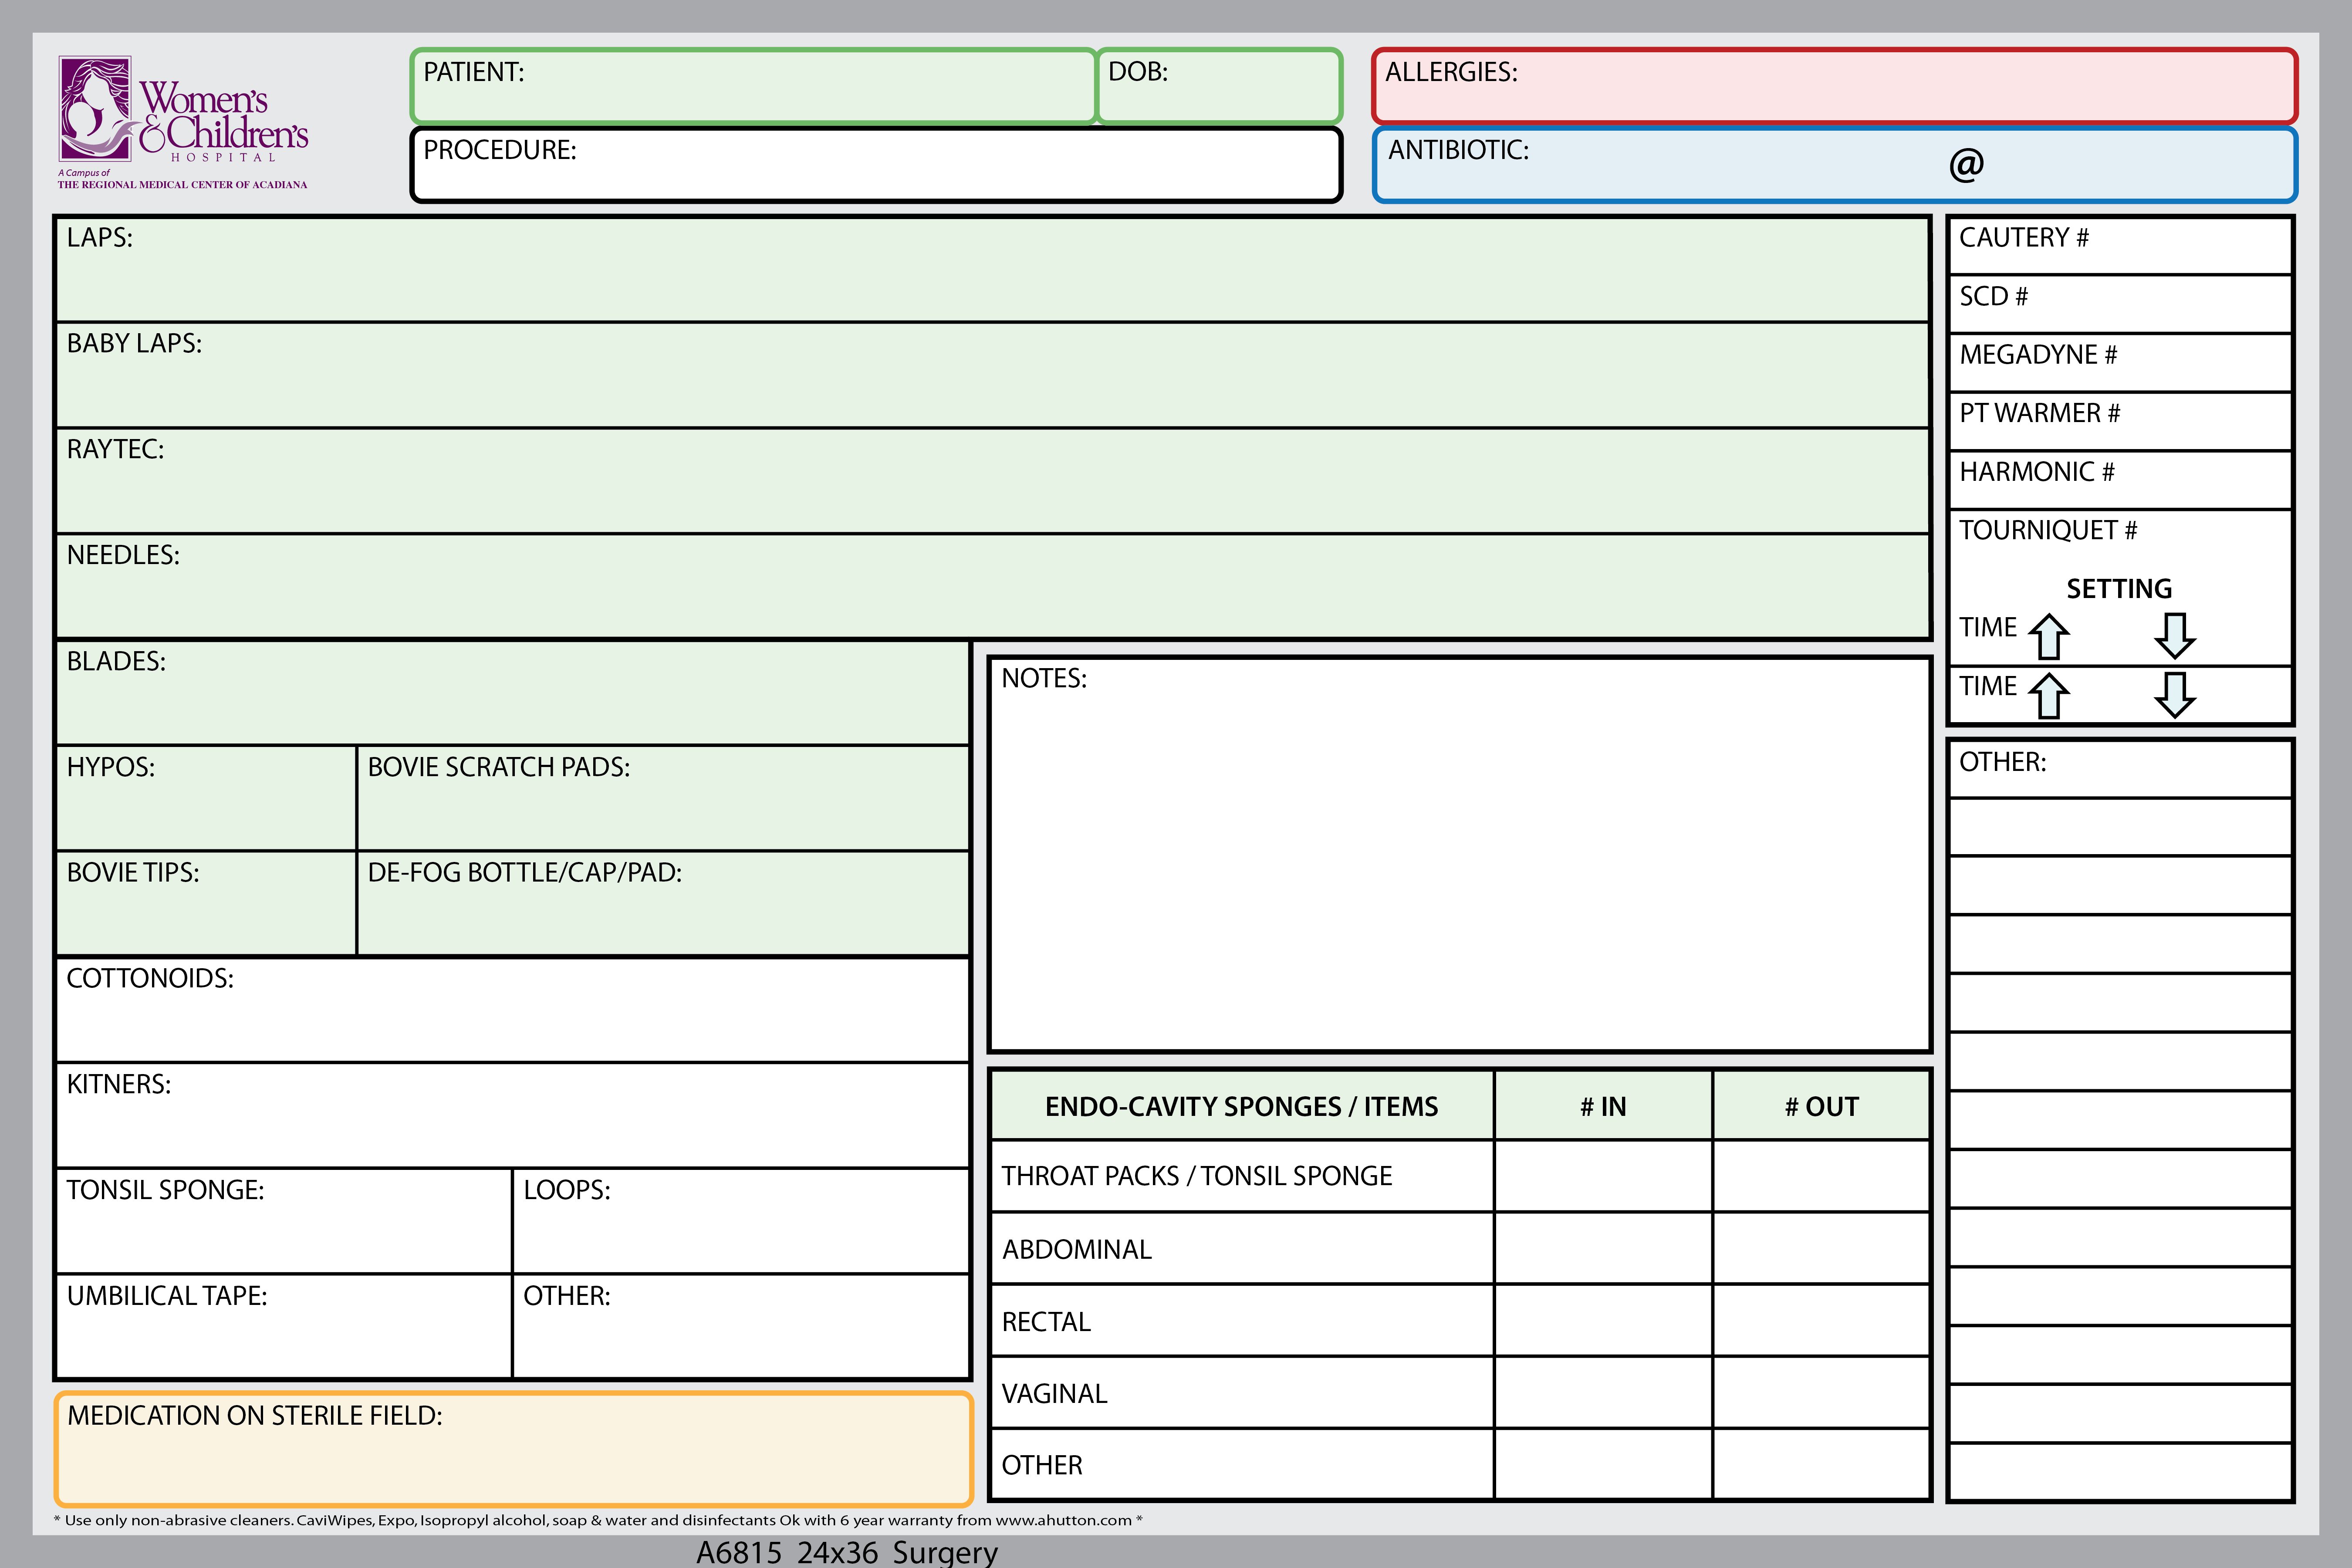Select the RAYTEC count row
Viewport: 2352px width, 1568px height.
point(992,481)
